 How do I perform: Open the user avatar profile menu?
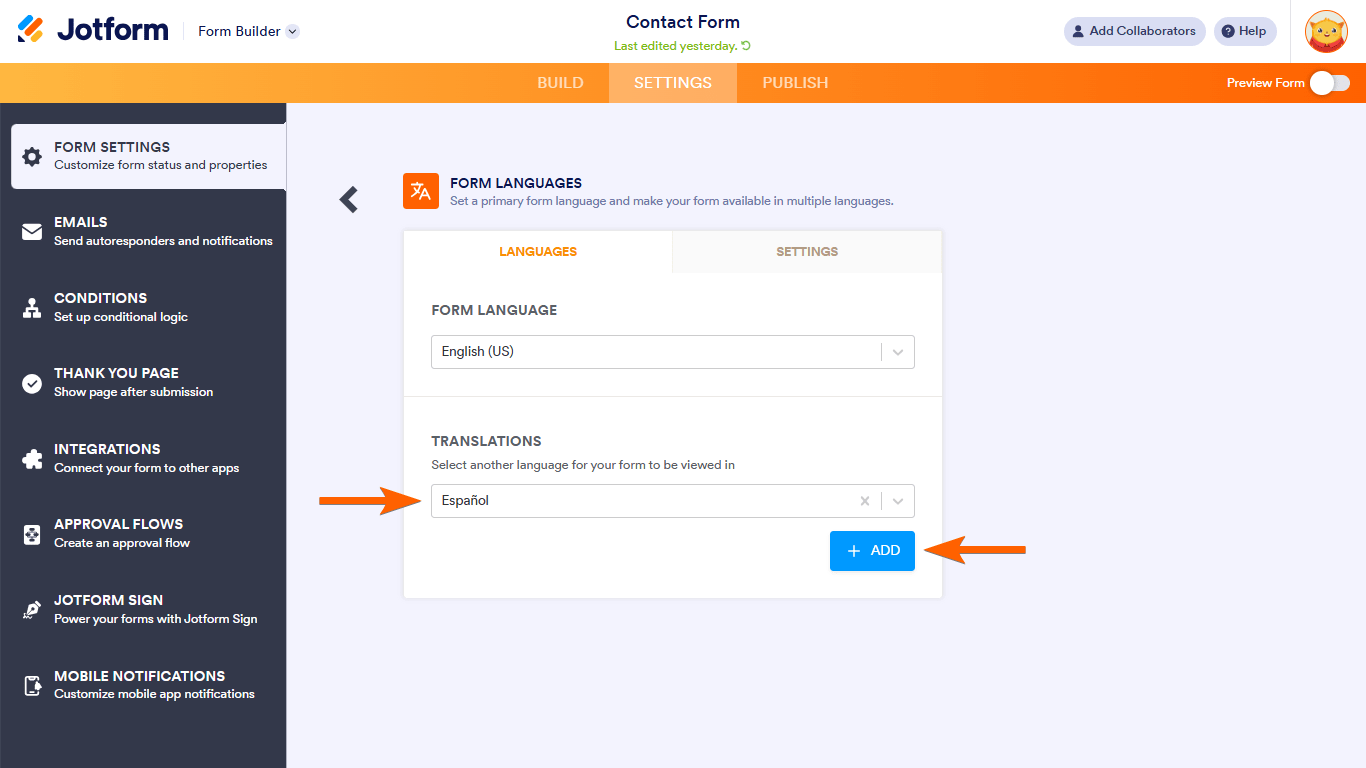(x=1326, y=32)
